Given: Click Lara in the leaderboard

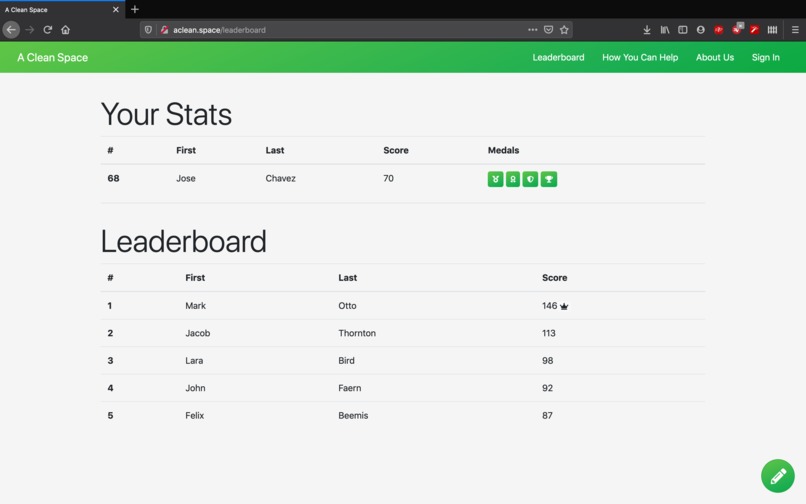Looking at the screenshot, I should click(194, 361).
